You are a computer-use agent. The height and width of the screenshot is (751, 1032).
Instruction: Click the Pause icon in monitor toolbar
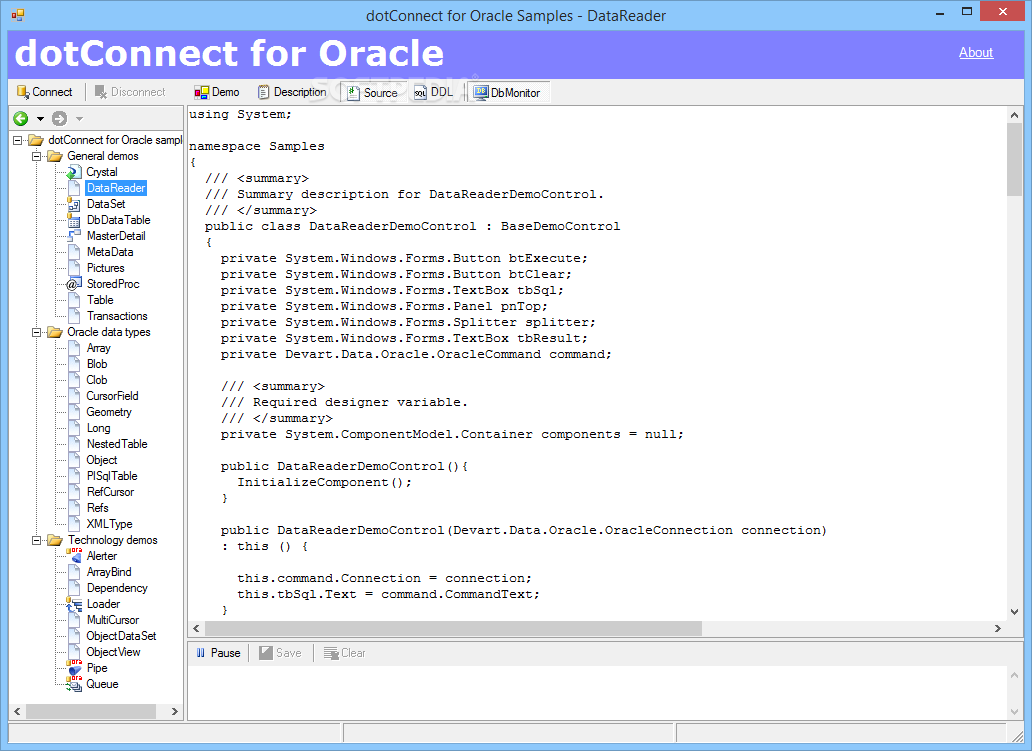tap(201, 653)
